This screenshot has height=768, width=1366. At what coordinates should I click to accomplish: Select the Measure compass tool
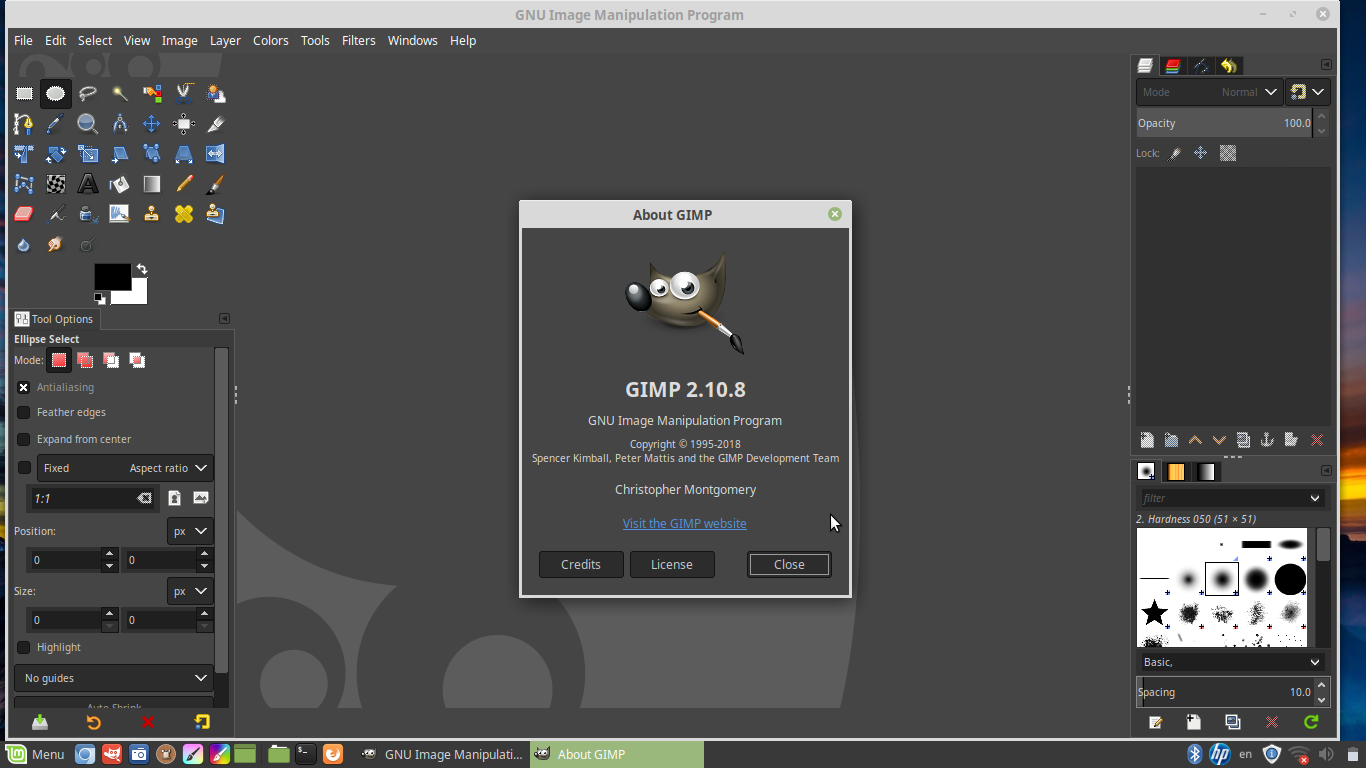[x=120, y=124]
